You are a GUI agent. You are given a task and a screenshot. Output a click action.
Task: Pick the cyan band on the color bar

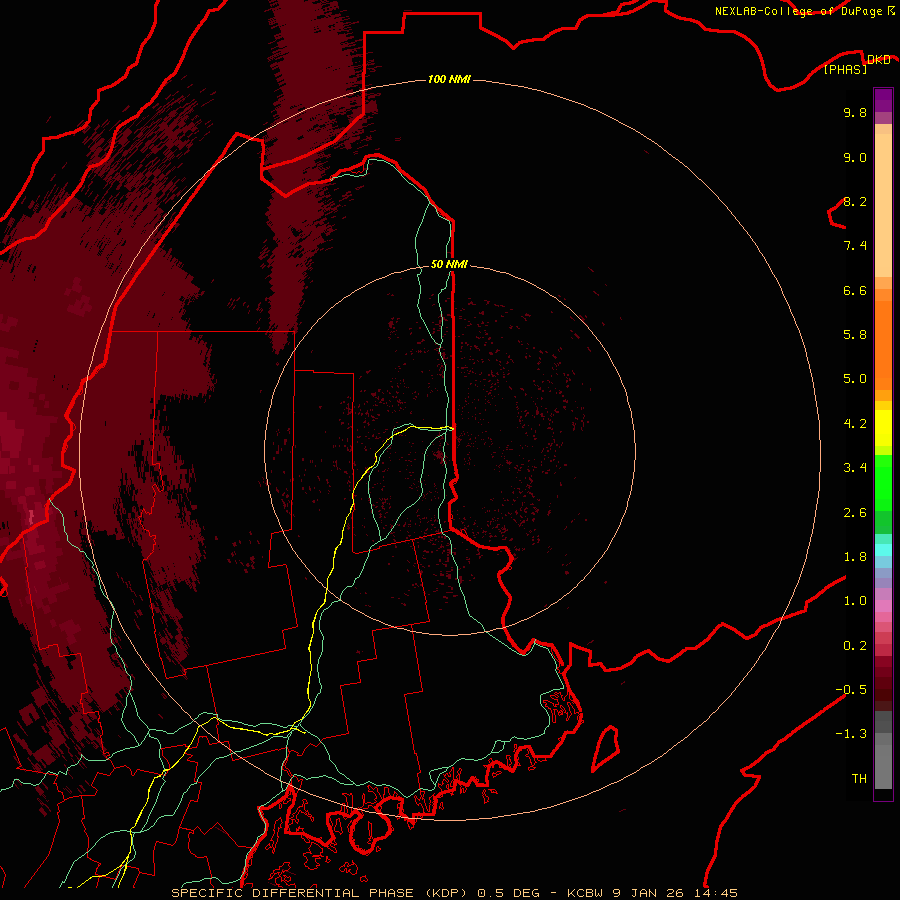(x=883, y=550)
